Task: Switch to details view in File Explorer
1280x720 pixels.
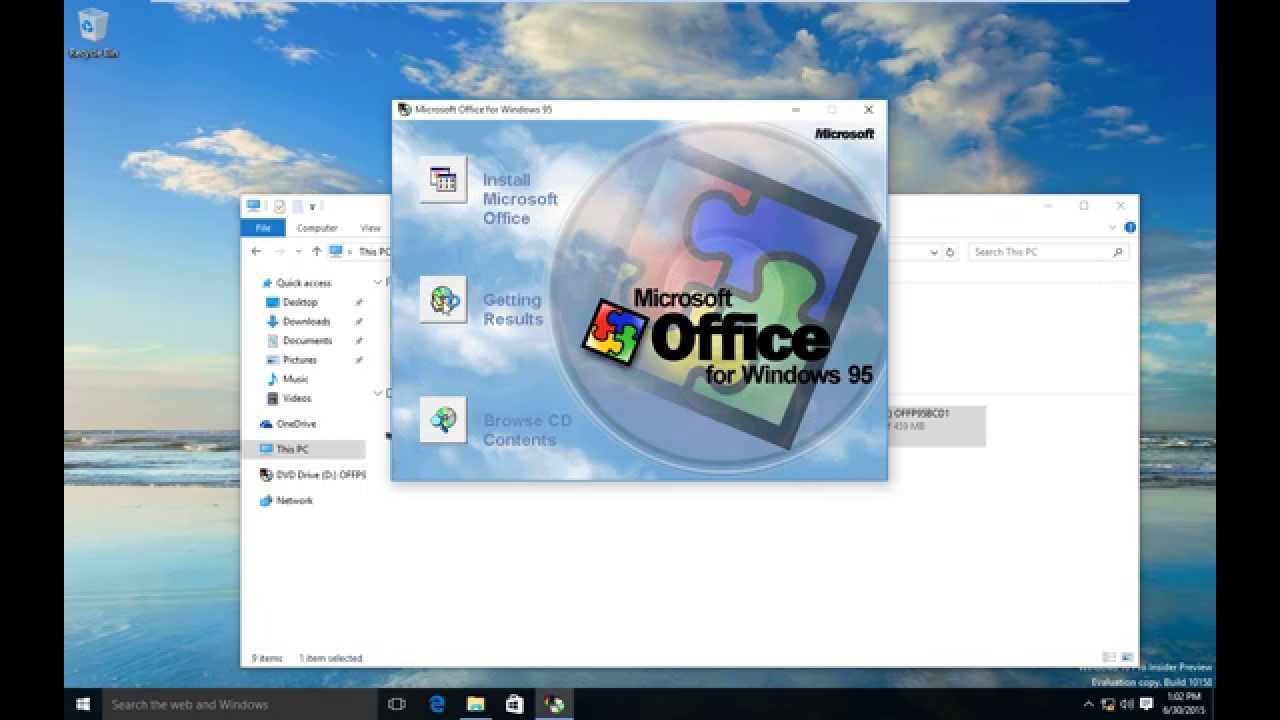Action: tap(1108, 658)
